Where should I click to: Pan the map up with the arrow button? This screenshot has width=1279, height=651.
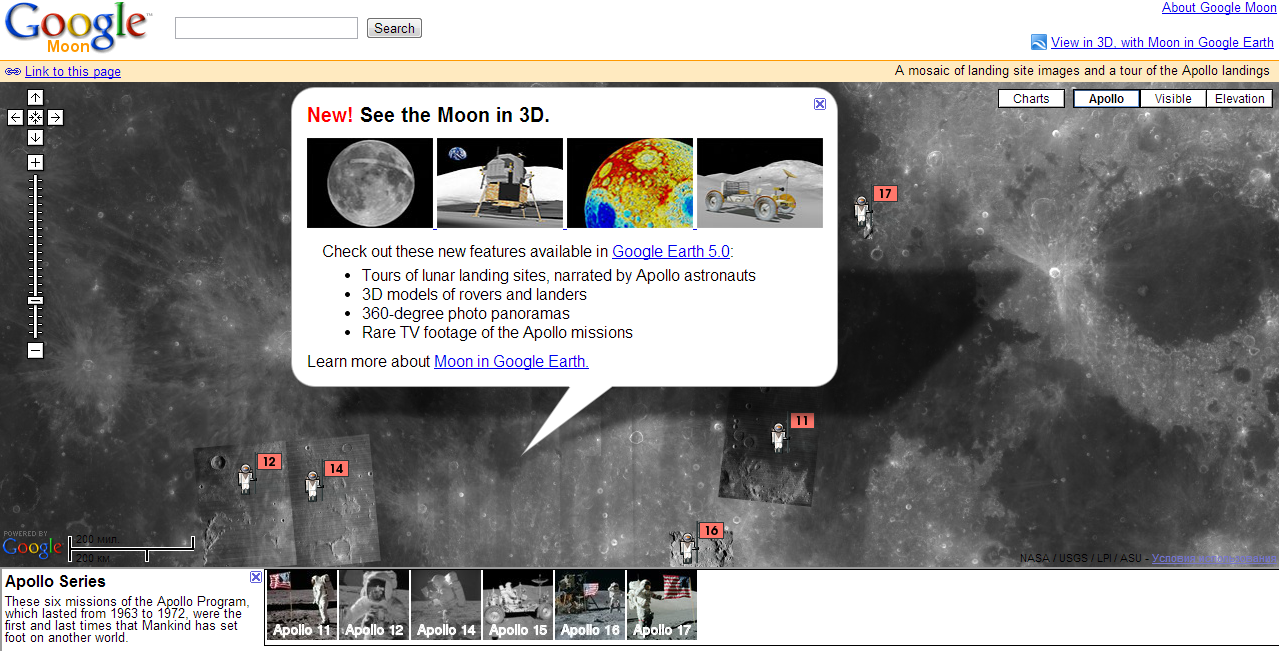36,97
